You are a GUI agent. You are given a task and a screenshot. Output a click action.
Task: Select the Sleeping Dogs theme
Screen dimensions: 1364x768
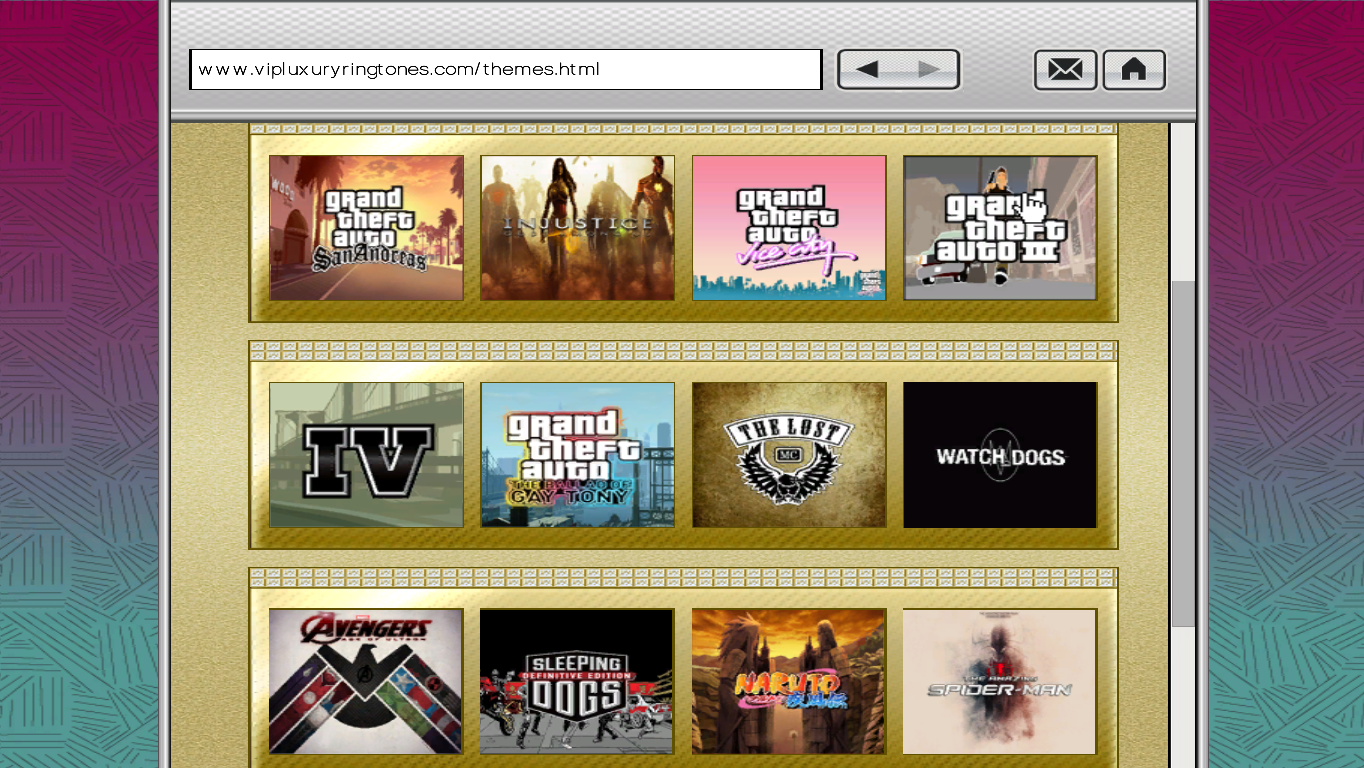577,681
